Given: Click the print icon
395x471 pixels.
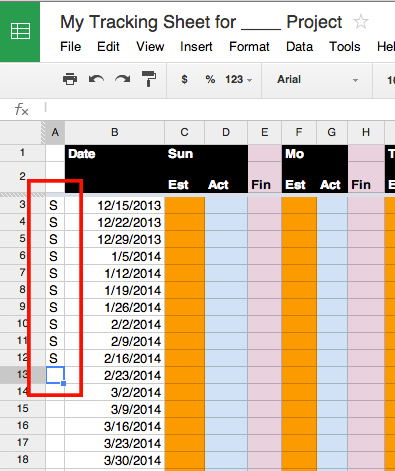Looking at the screenshot, I should click(x=70, y=80).
